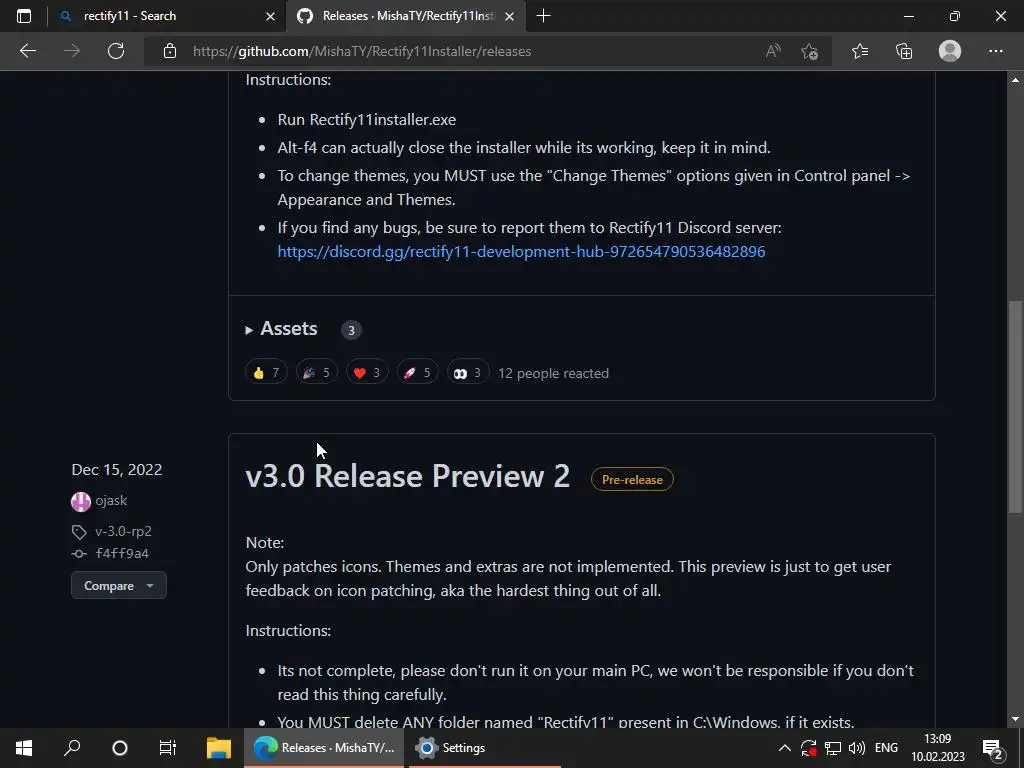Open the tab actions menu icon
This screenshot has width=1024, height=768.
pyautogui.click(x=24, y=16)
